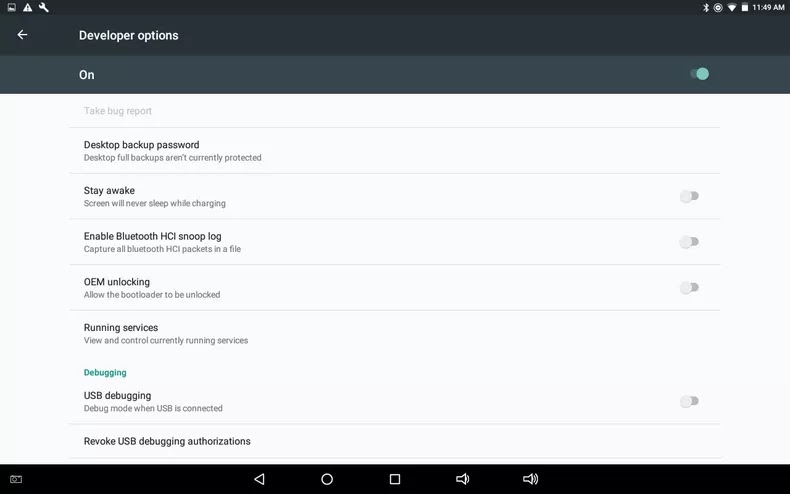The height and width of the screenshot is (494, 790).
Task: Turn off the Developer options master switch
Action: (x=699, y=74)
